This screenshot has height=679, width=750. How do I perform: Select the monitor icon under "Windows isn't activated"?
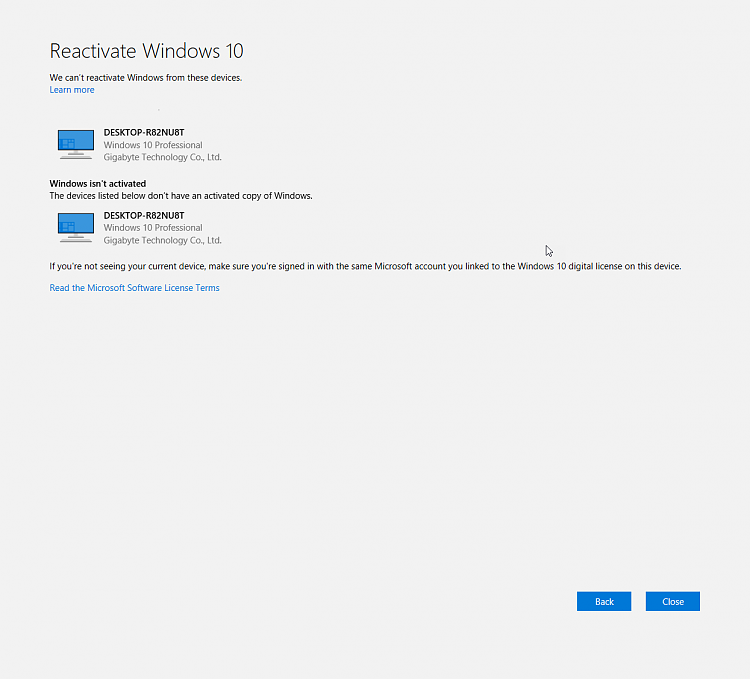76,228
